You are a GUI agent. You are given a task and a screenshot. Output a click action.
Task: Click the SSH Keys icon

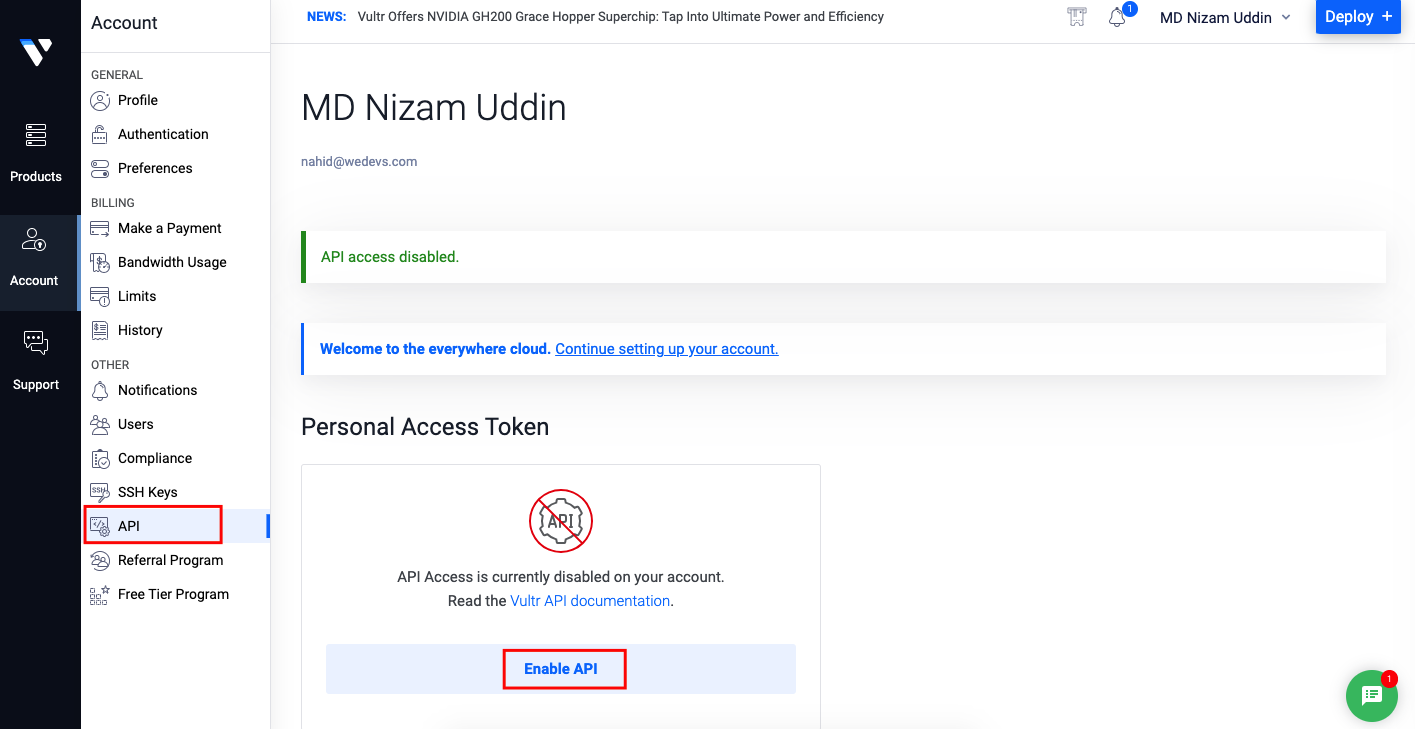100,492
